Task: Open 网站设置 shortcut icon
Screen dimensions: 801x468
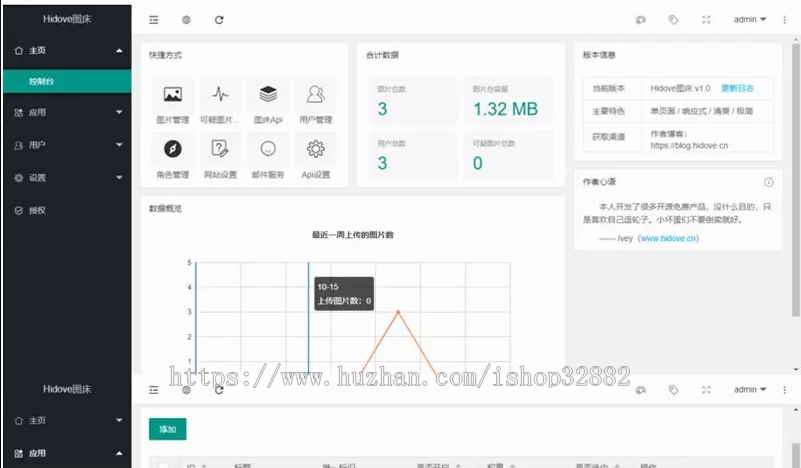Action: coord(220,149)
